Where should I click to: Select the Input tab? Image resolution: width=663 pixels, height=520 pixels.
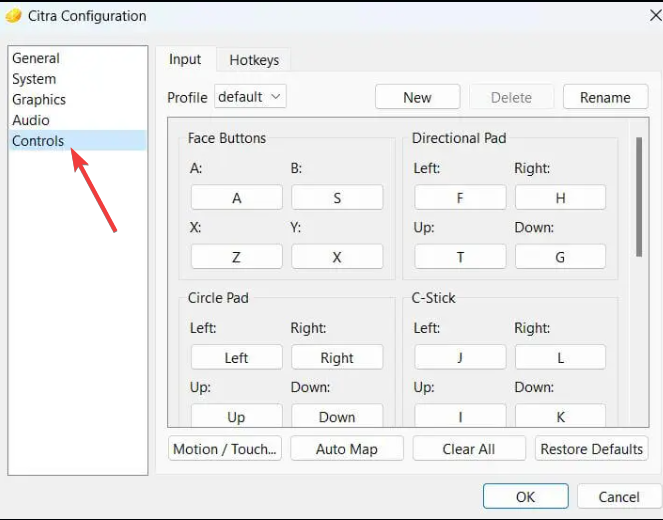pyautogui.click(x=185, y=59)
